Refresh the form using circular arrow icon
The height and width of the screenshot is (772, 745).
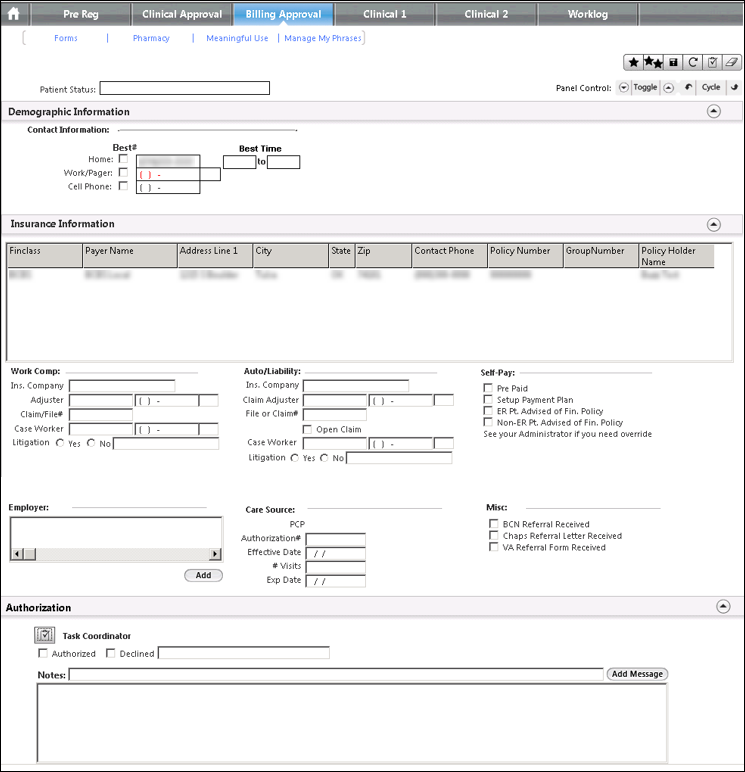click(x=693, y=63)
